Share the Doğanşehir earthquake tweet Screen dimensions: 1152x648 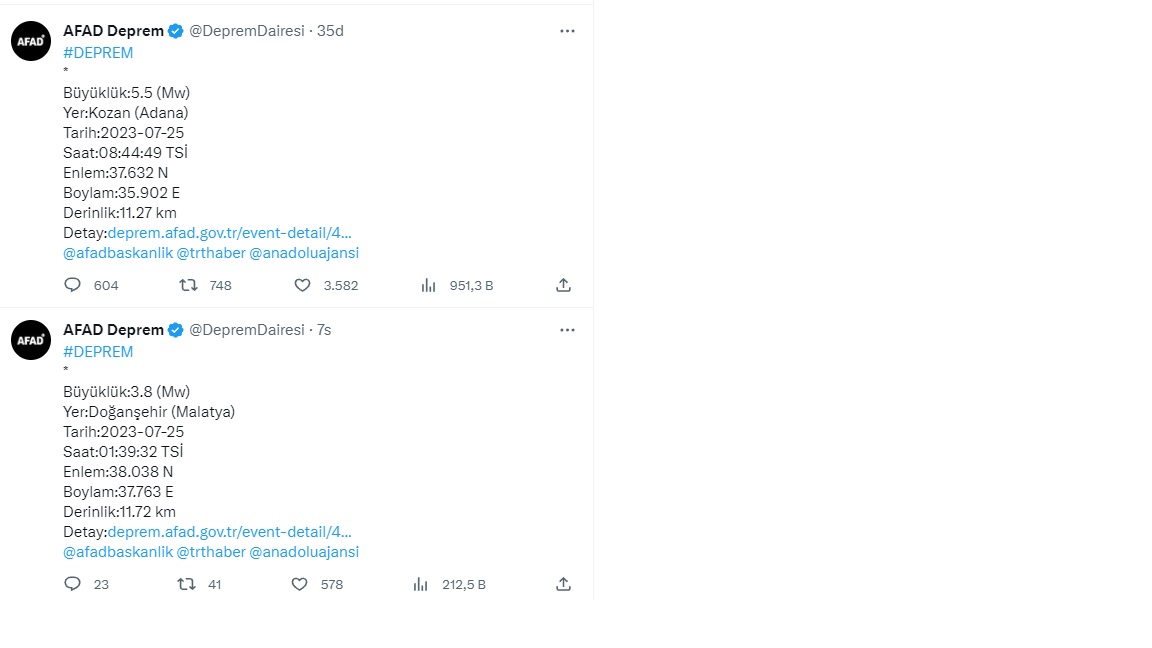click(563, 584)
